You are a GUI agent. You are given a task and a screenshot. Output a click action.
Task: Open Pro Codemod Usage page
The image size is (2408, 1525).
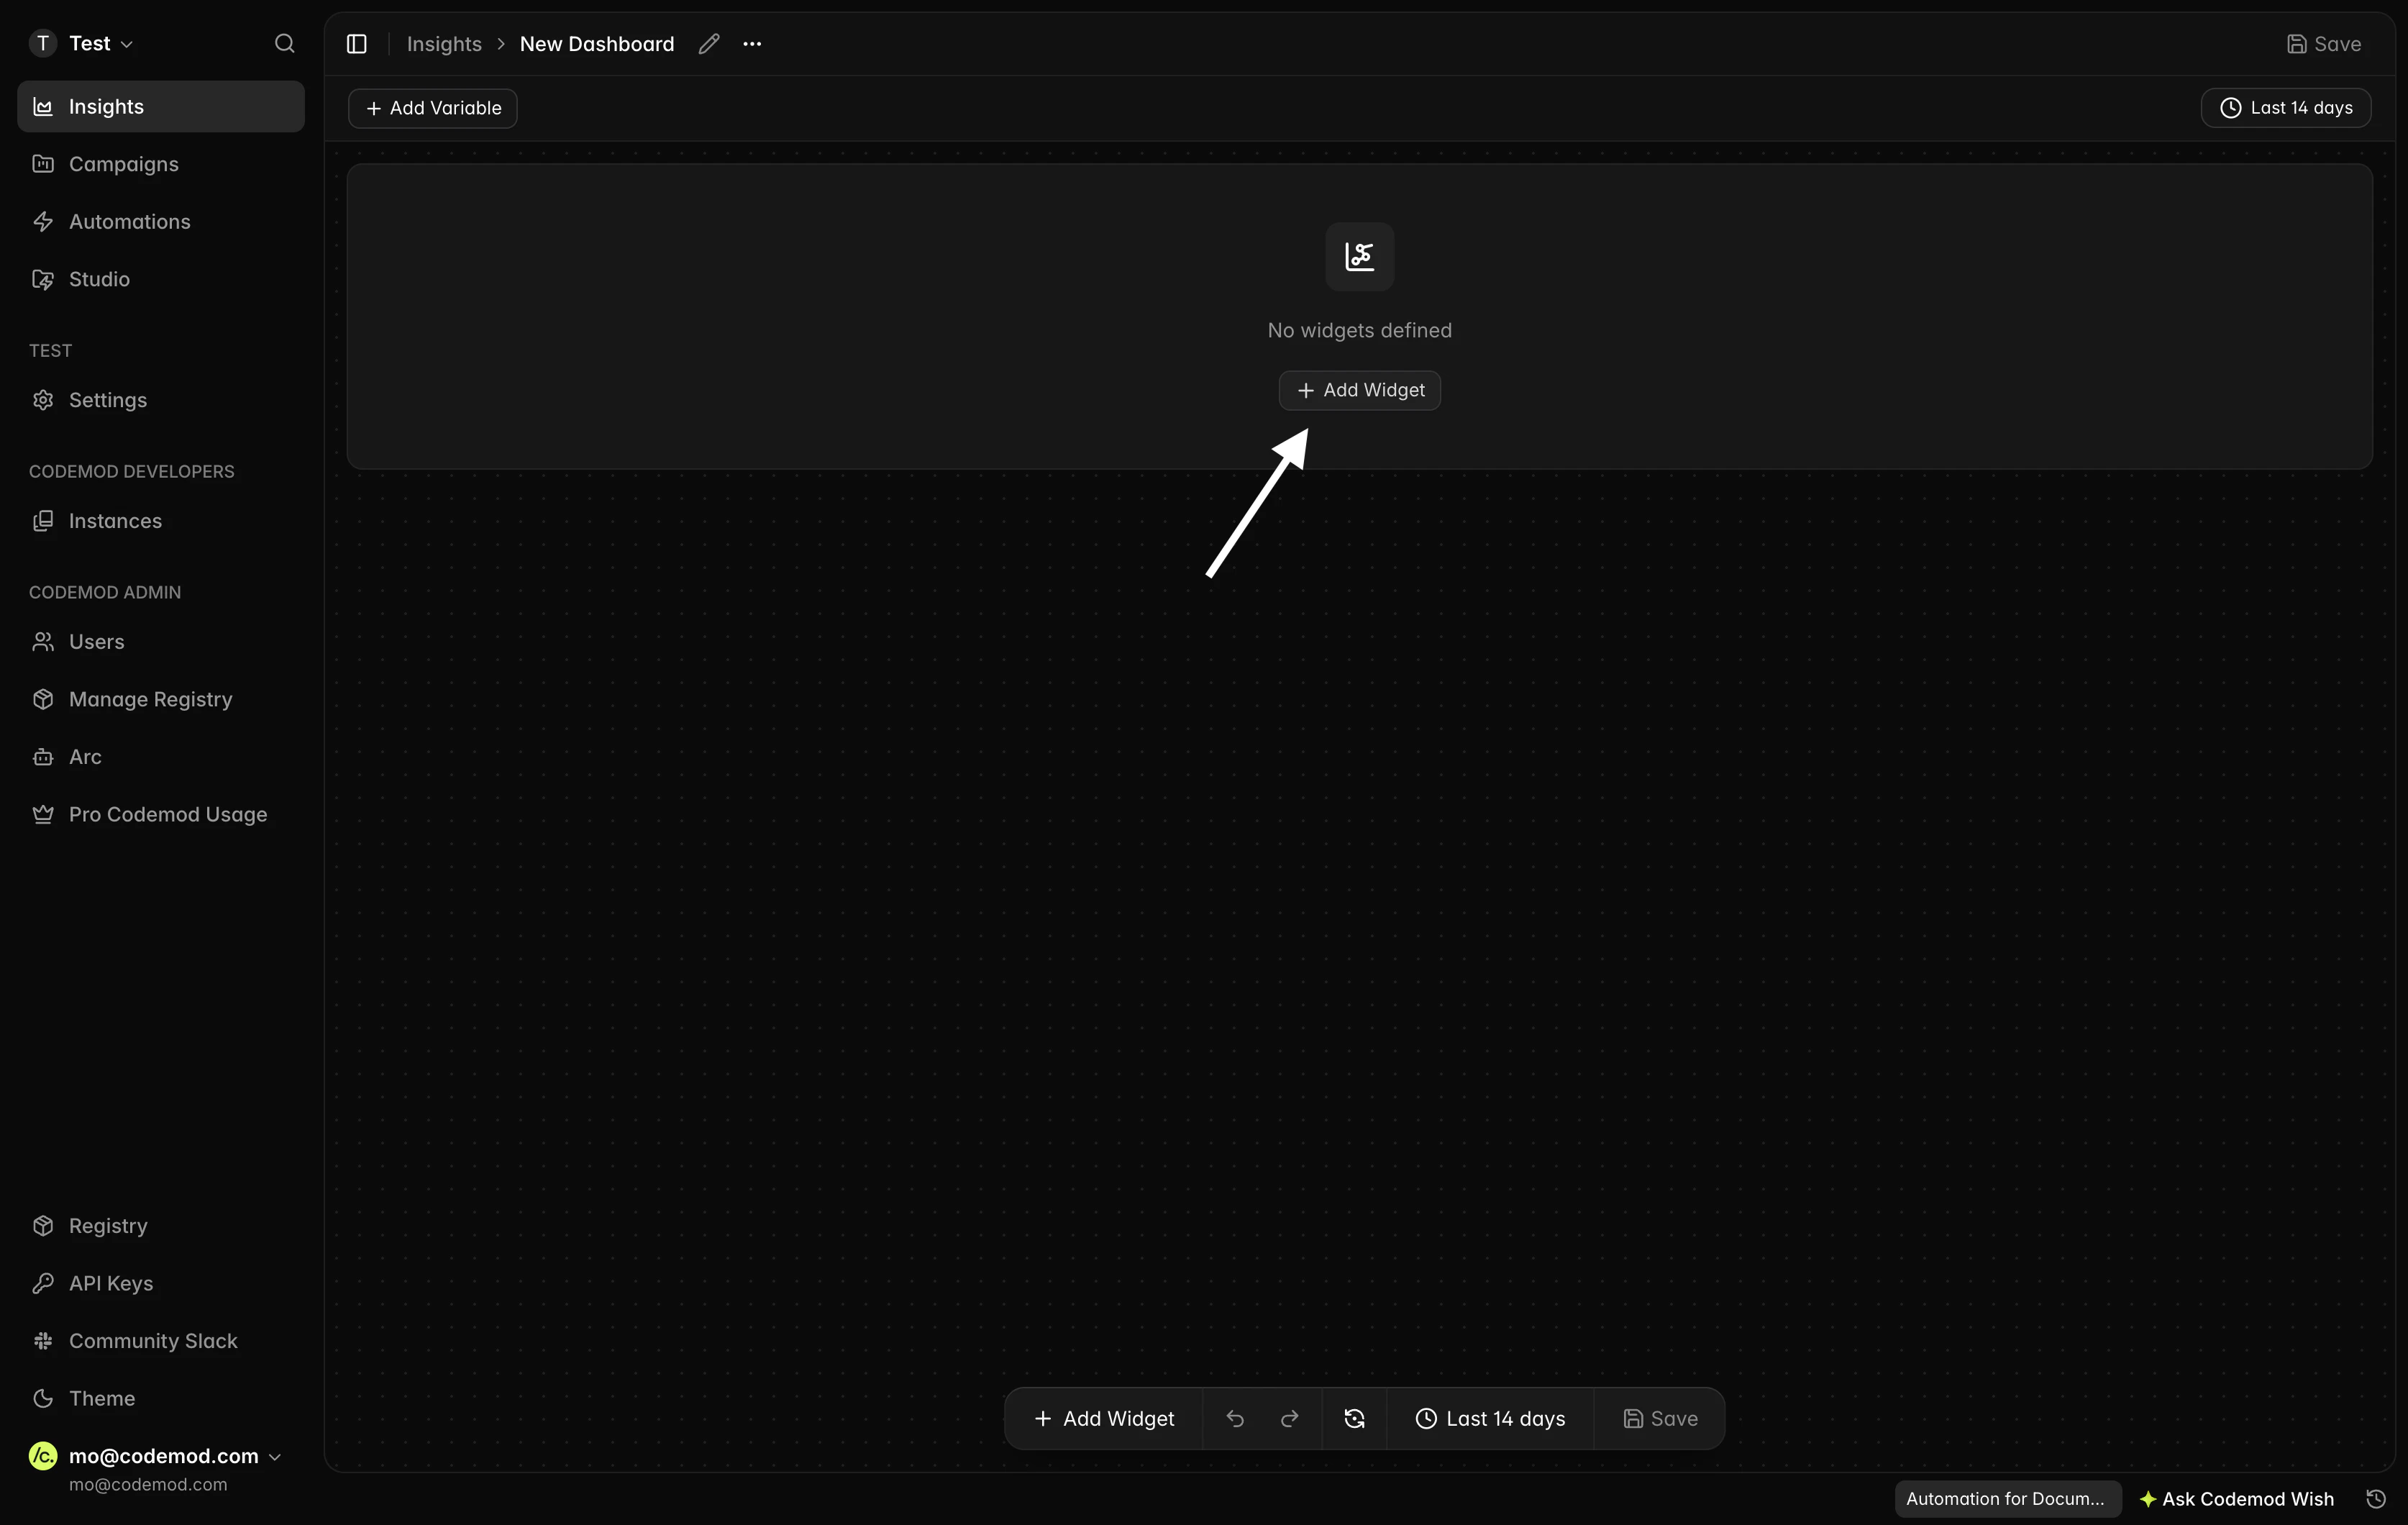pos(161,814)
